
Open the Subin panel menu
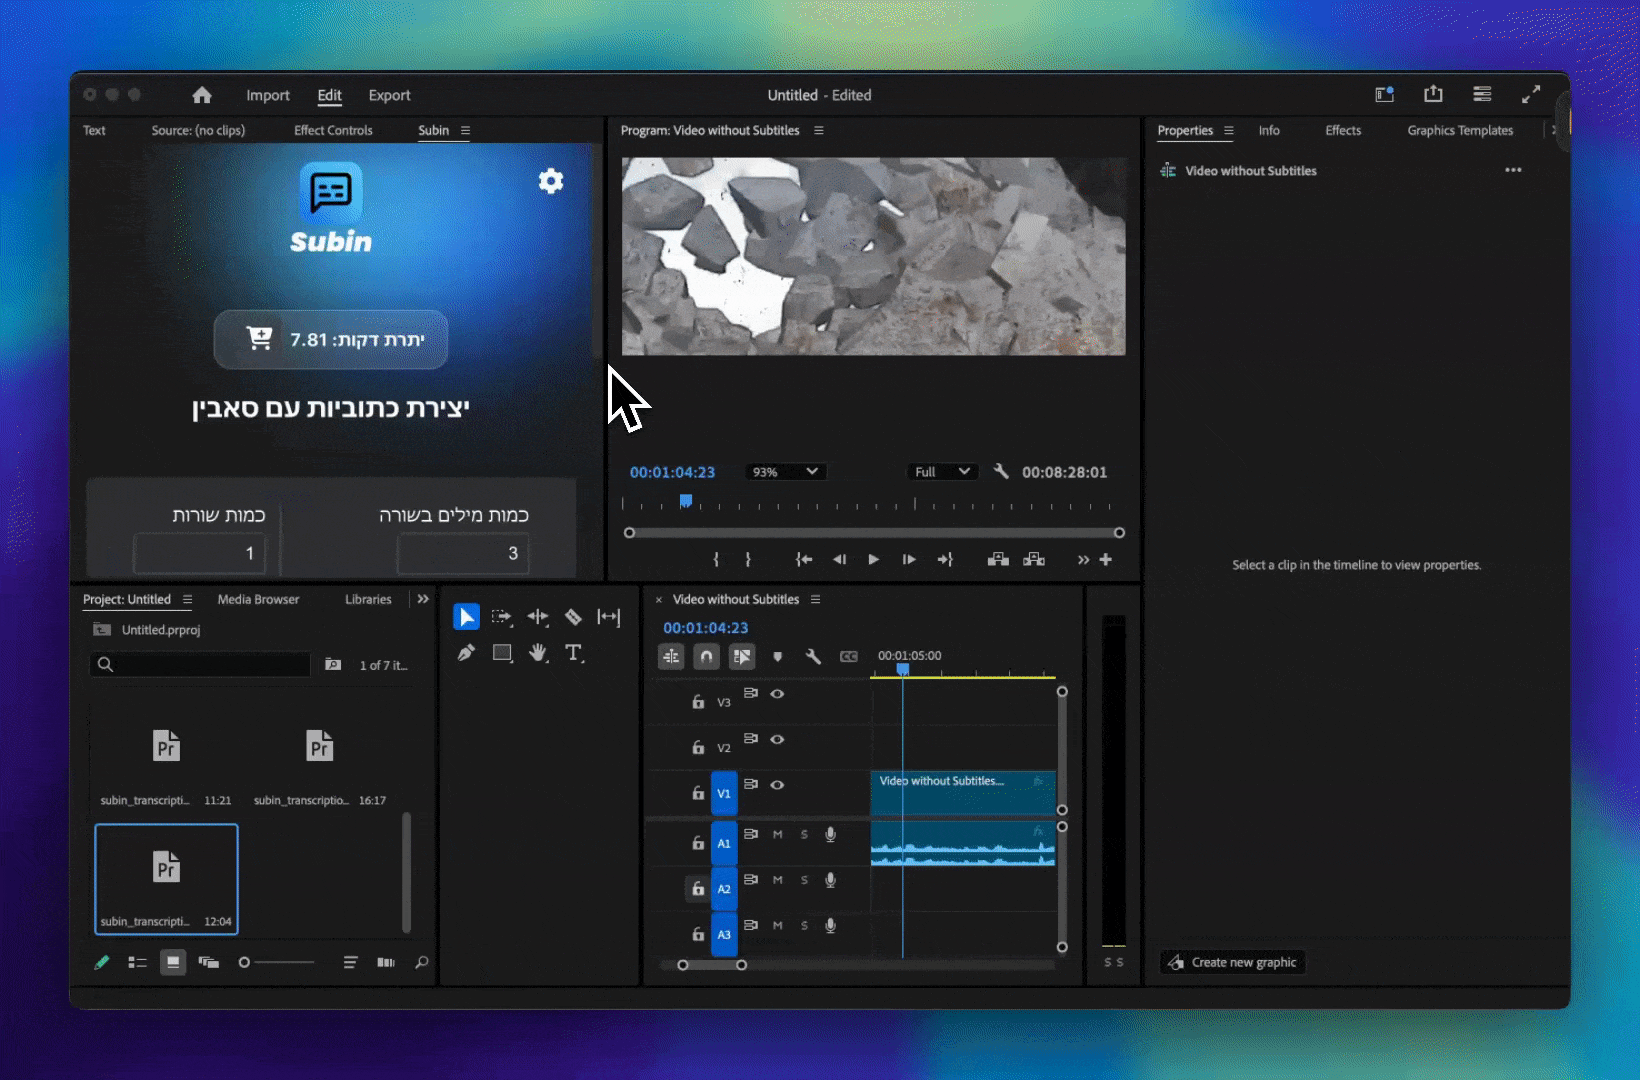465,131
